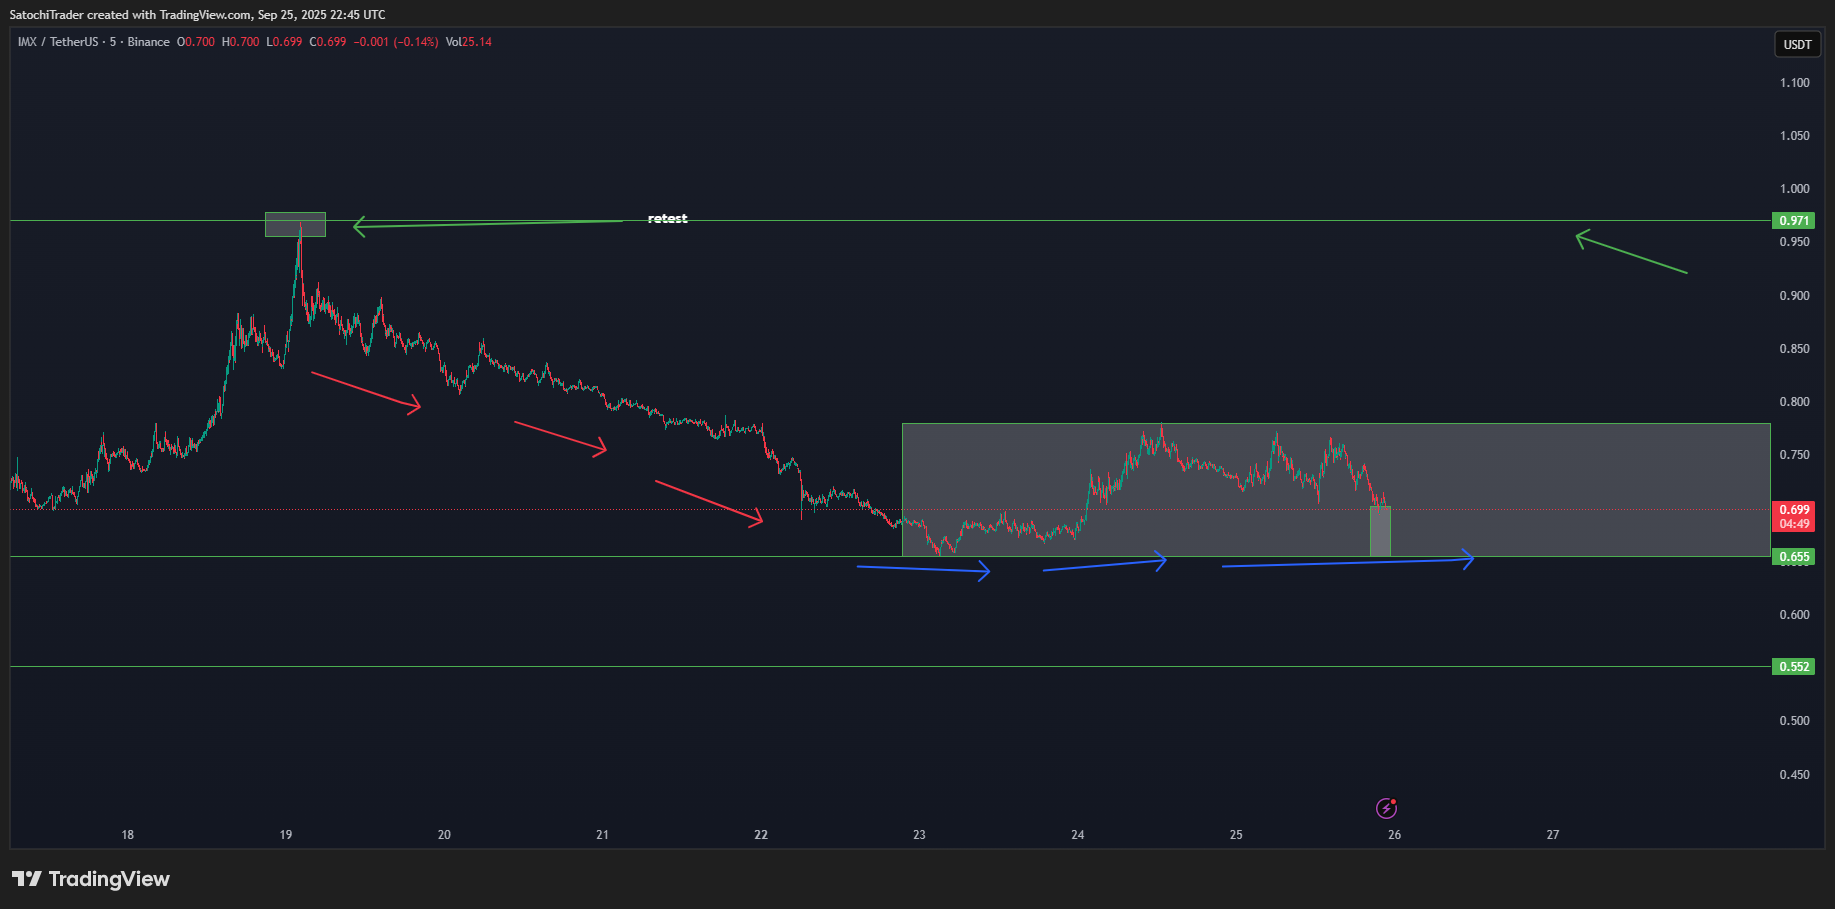Click the TradingView logo at bottom left
This screenshot has width=1835, height=909.
coord(91,879)
